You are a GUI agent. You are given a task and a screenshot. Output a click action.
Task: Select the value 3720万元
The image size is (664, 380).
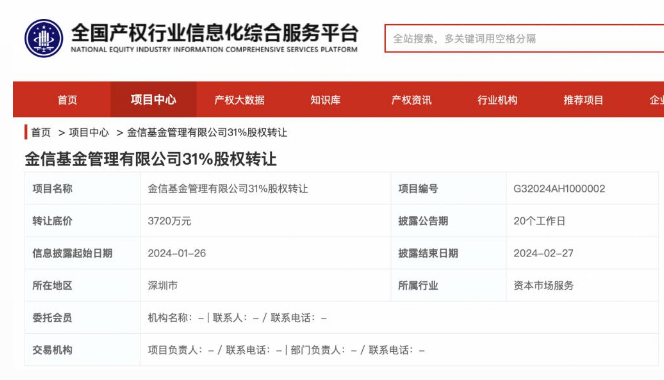tap(169, 221)
